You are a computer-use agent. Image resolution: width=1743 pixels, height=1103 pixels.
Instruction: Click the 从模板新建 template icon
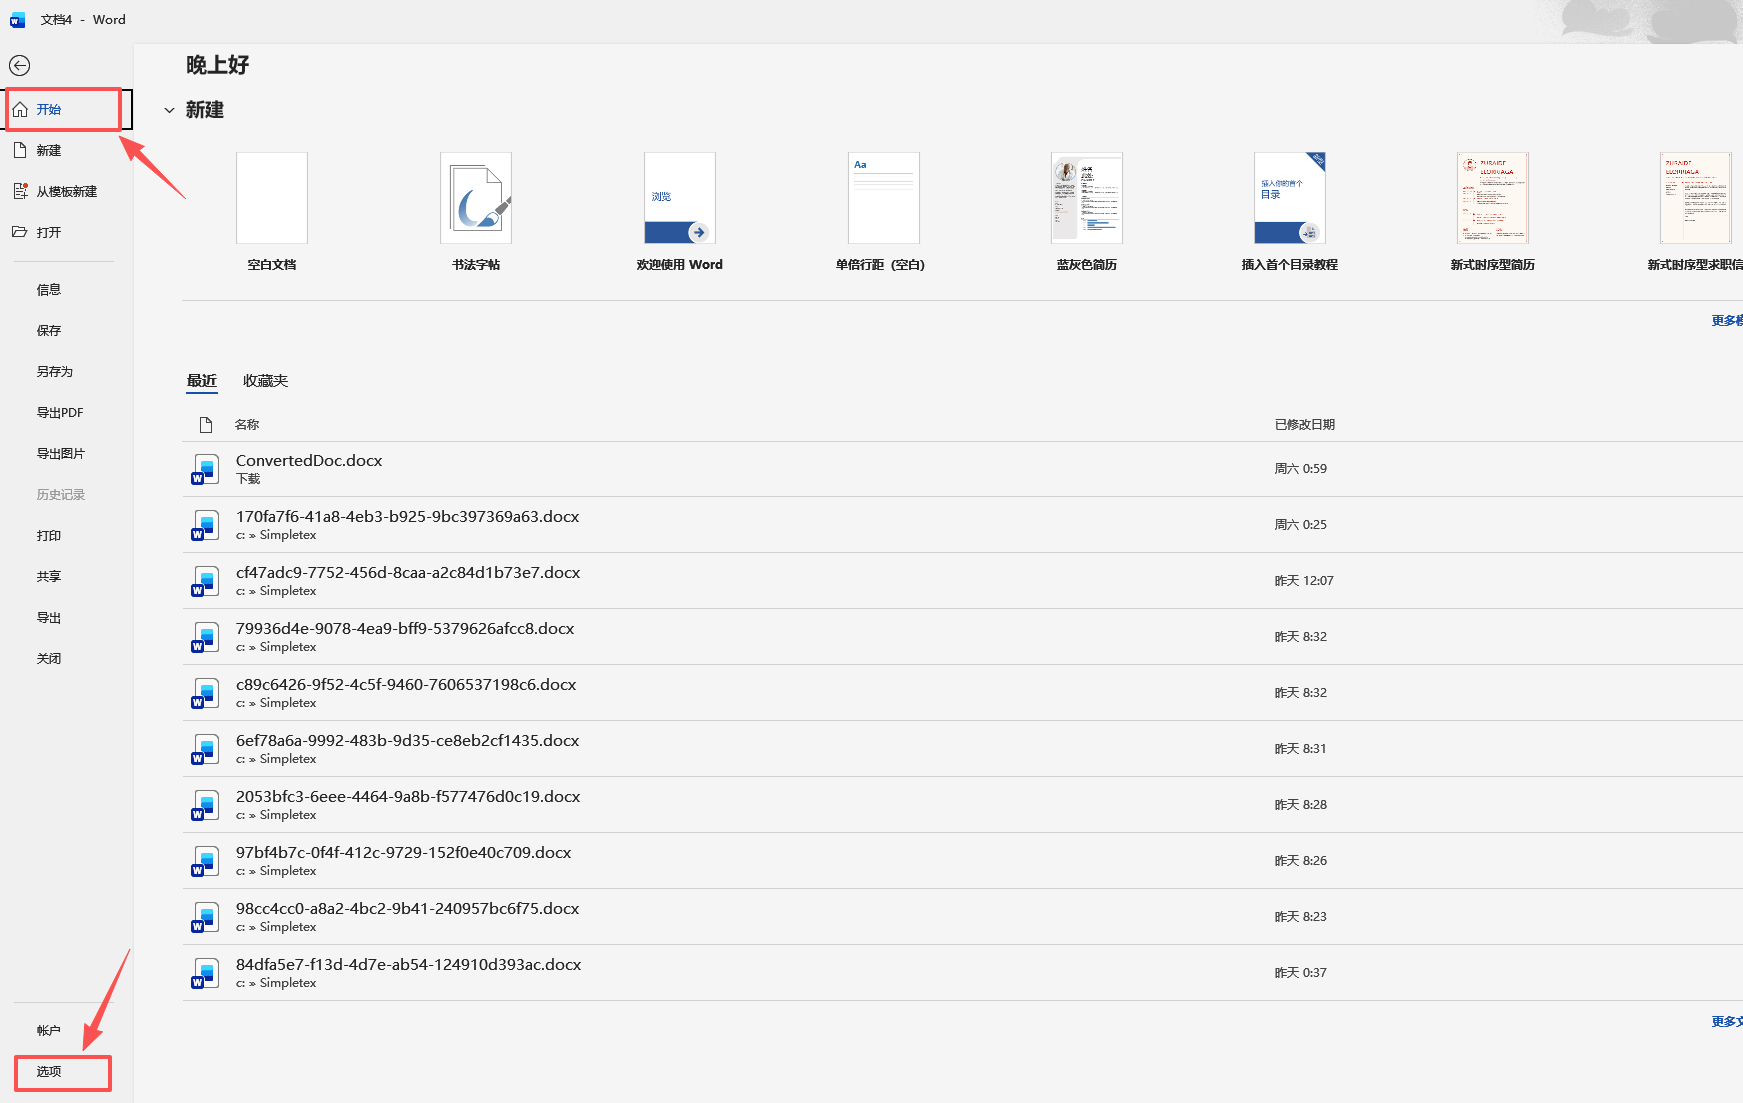coord(20,191)
